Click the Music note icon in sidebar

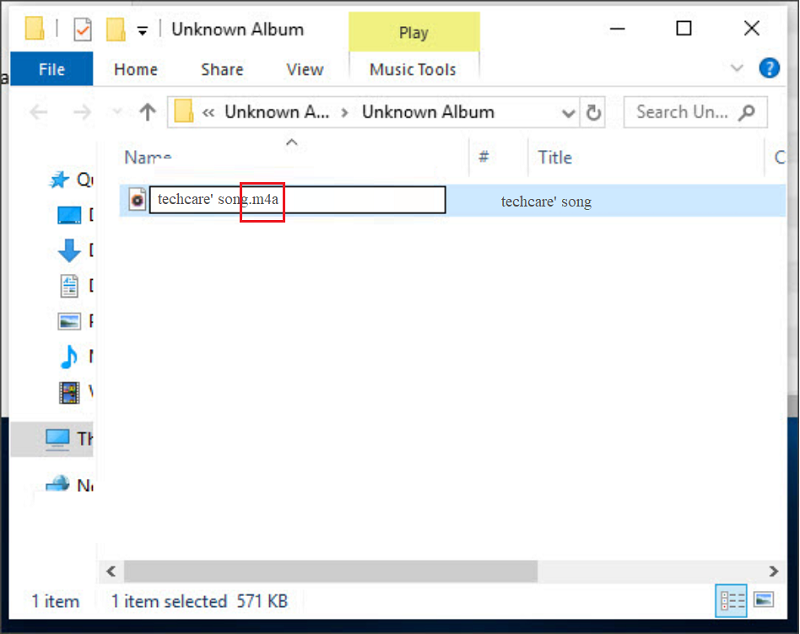point(69,355)
